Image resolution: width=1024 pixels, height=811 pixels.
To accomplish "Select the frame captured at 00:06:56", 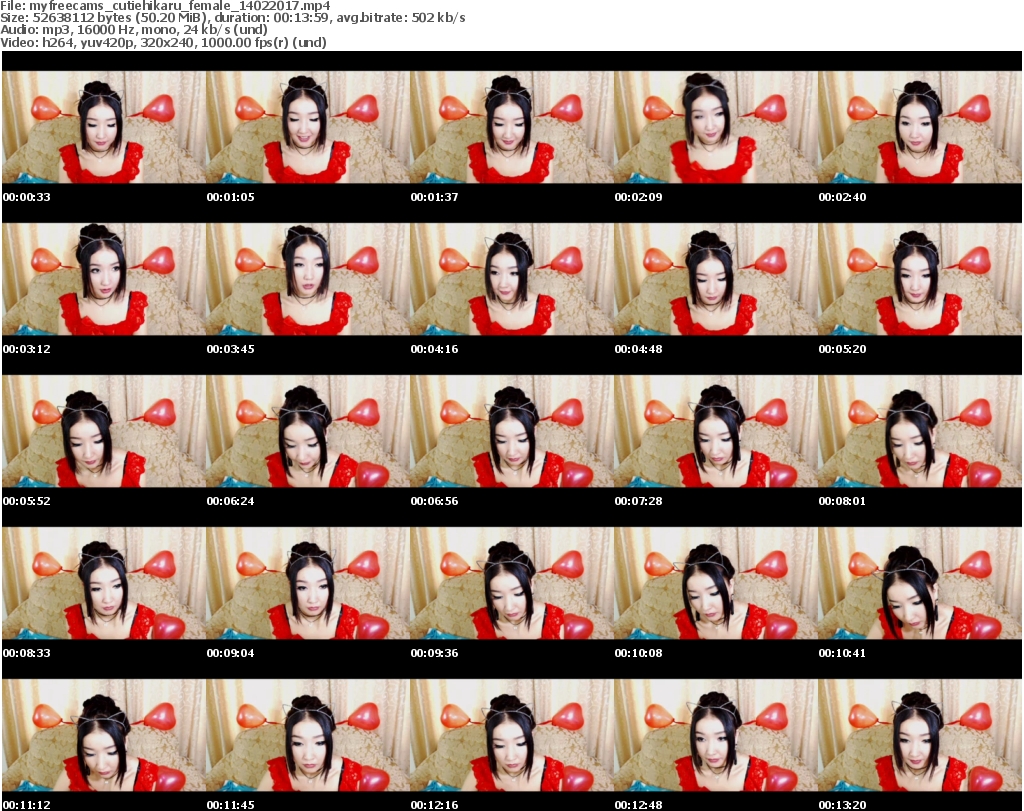I will 512,432.
